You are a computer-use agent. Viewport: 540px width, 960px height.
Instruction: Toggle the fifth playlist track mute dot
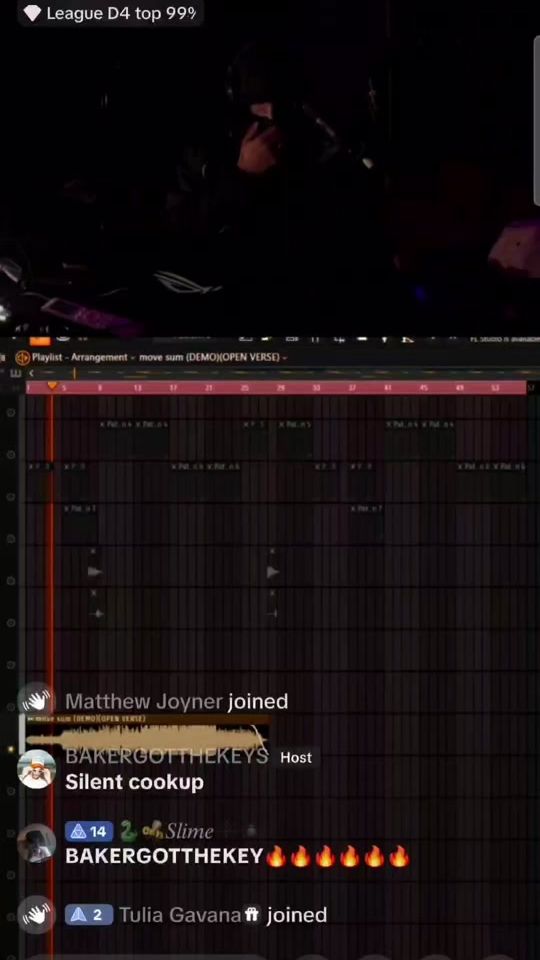click(10, 581)
